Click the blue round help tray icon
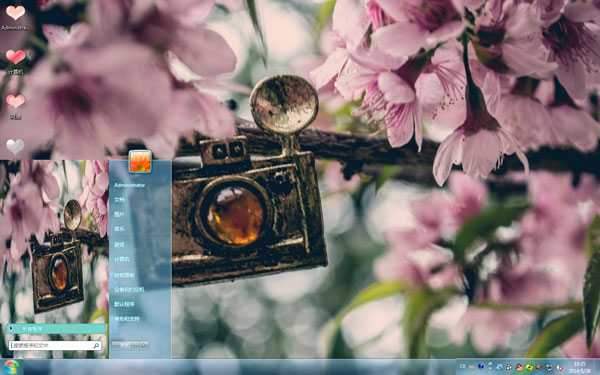 (481, 366)
